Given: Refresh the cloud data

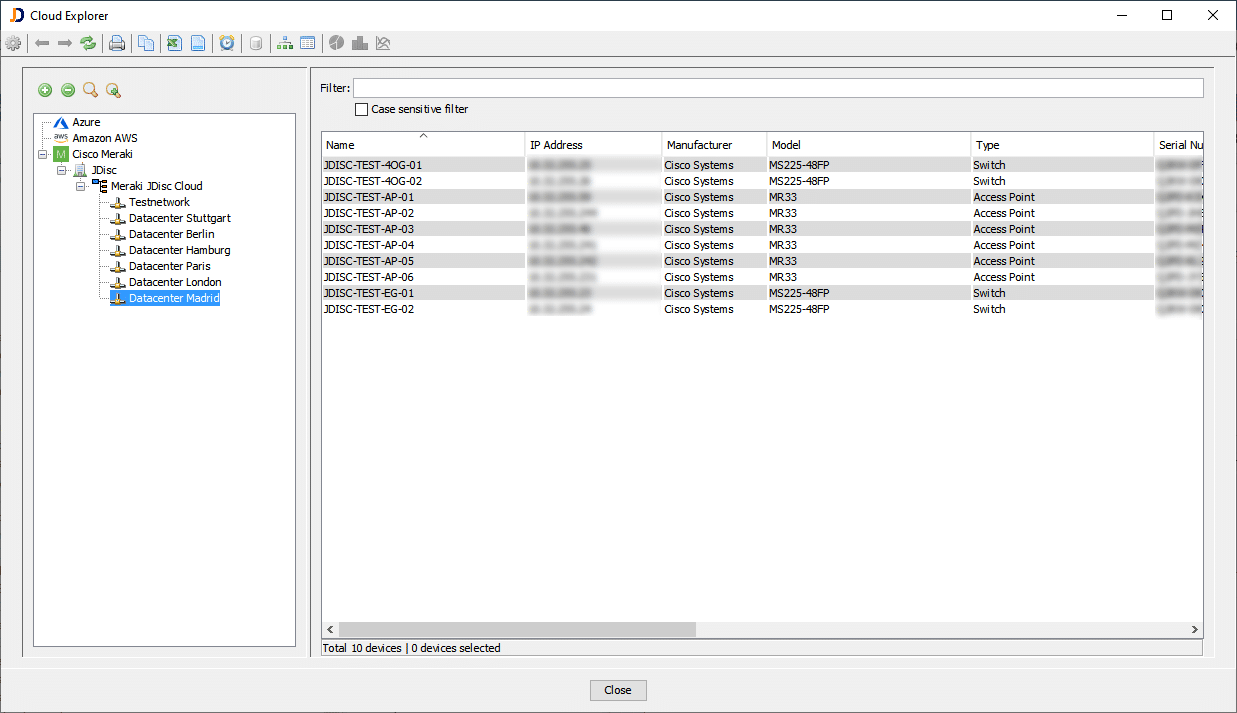Looking at the screenshot, I should point(88,43).
